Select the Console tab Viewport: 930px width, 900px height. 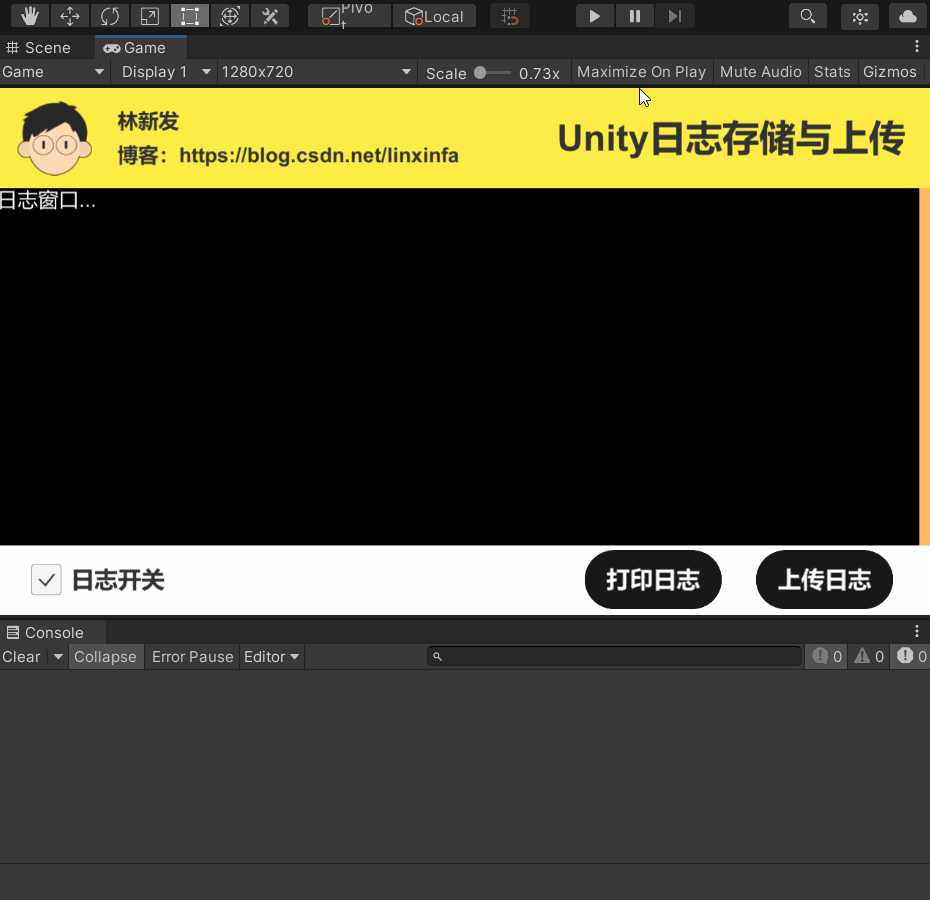53,632
